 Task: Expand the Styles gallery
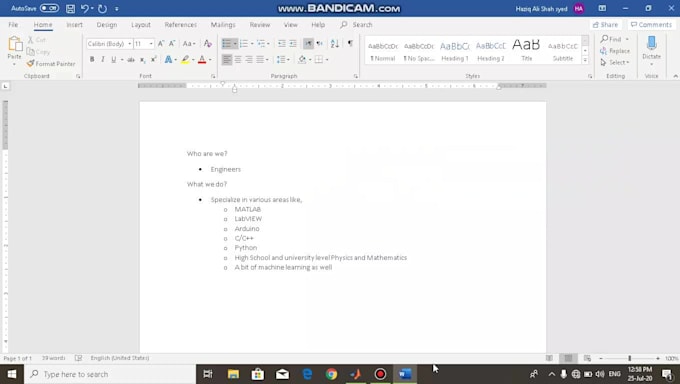click(x=585, y=60)
